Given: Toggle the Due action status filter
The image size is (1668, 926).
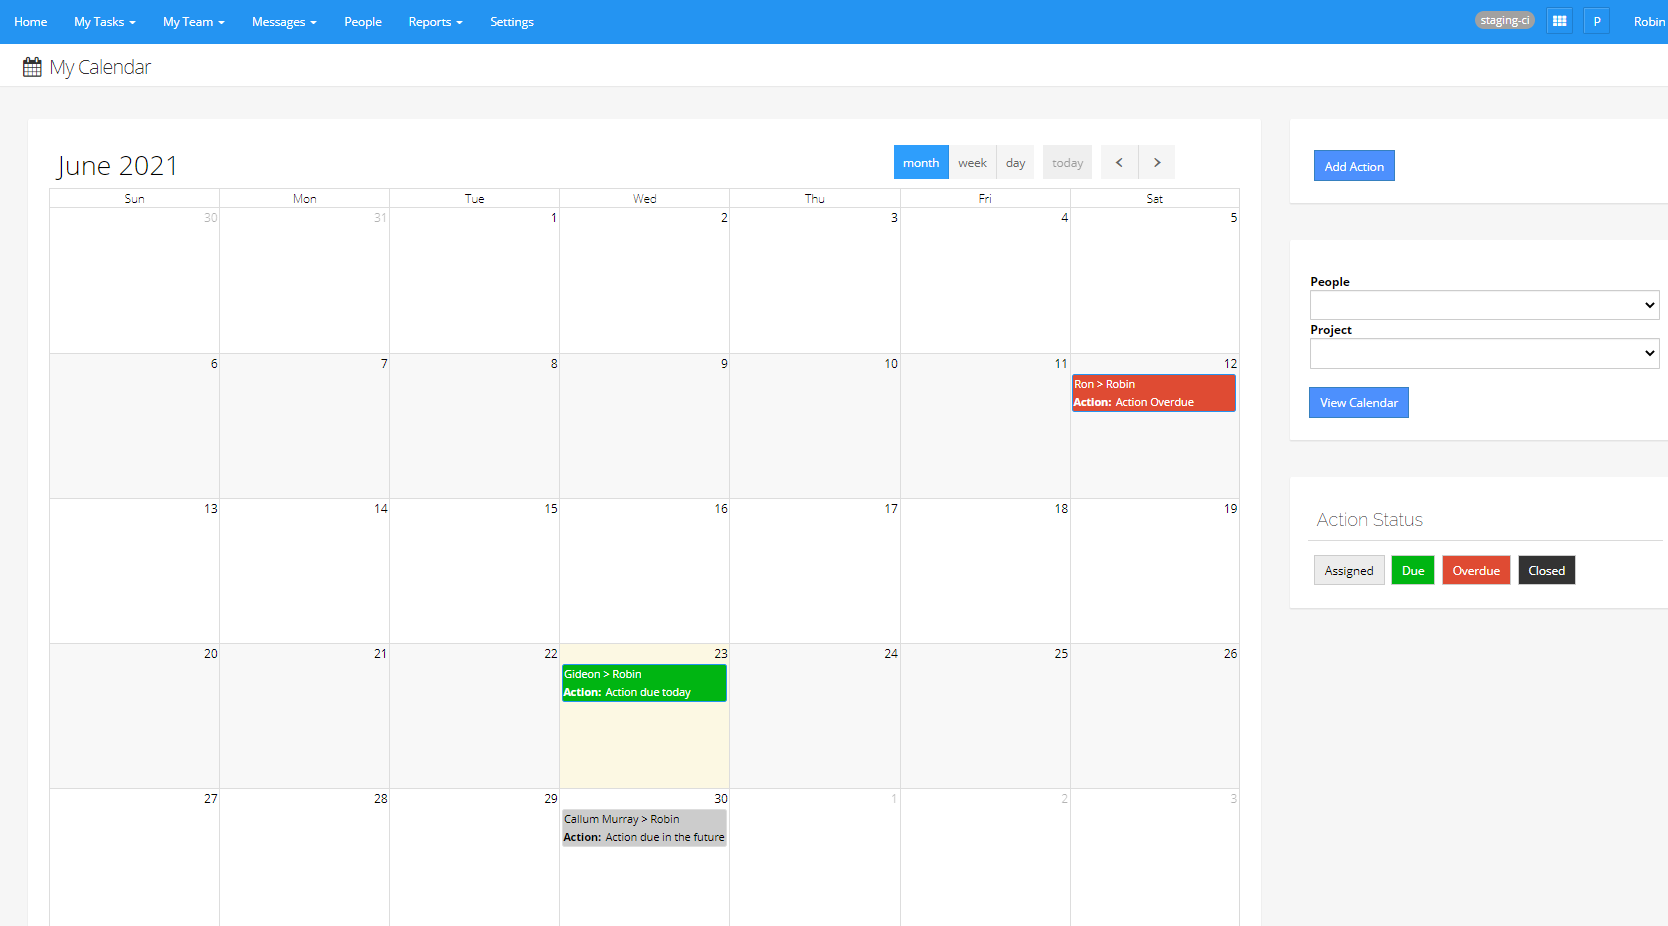Looking at the screenshot, I should pos(1412,570).
